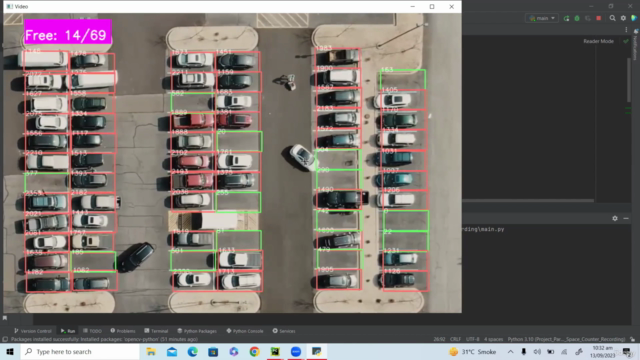Click green inspection checkmark in editor
The width and height of the screenshot is (640, 360).
click(x=626, y=41)
